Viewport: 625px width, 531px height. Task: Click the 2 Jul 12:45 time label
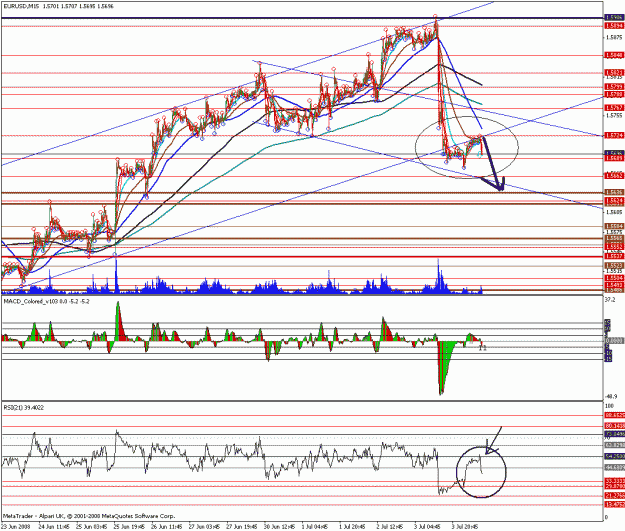(391, 527)
